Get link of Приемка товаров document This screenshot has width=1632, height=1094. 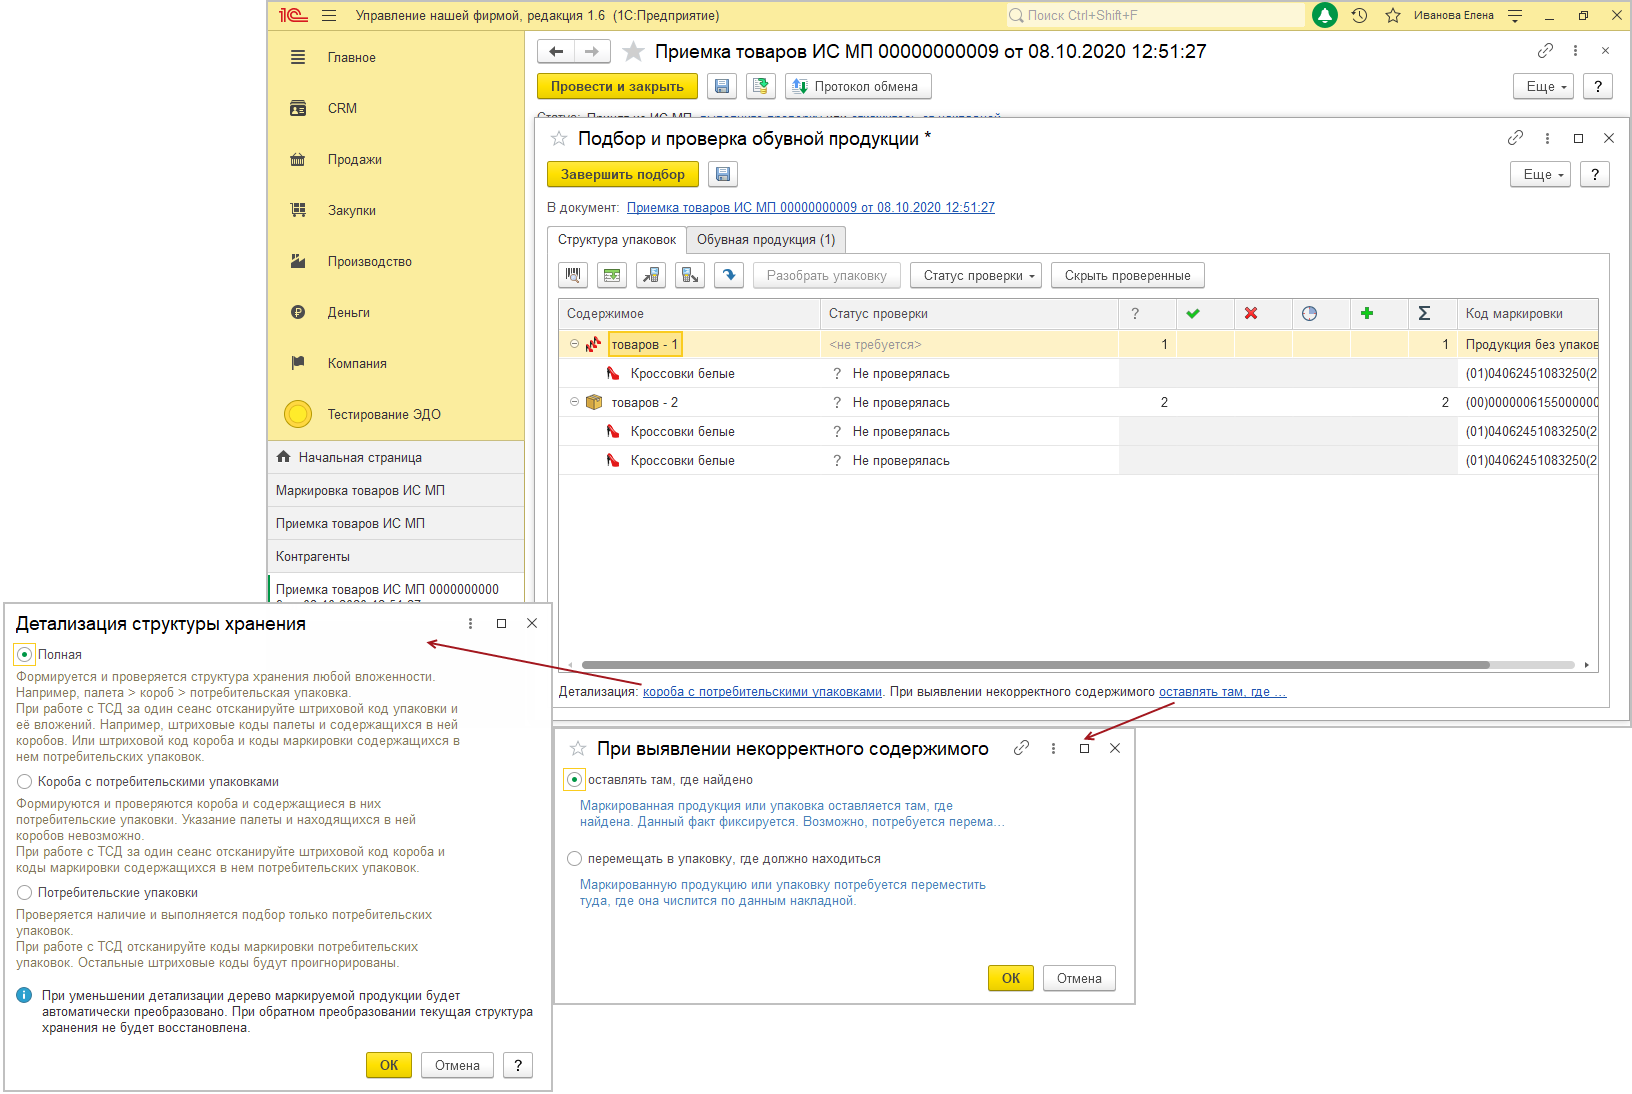tap(1545, 50)
